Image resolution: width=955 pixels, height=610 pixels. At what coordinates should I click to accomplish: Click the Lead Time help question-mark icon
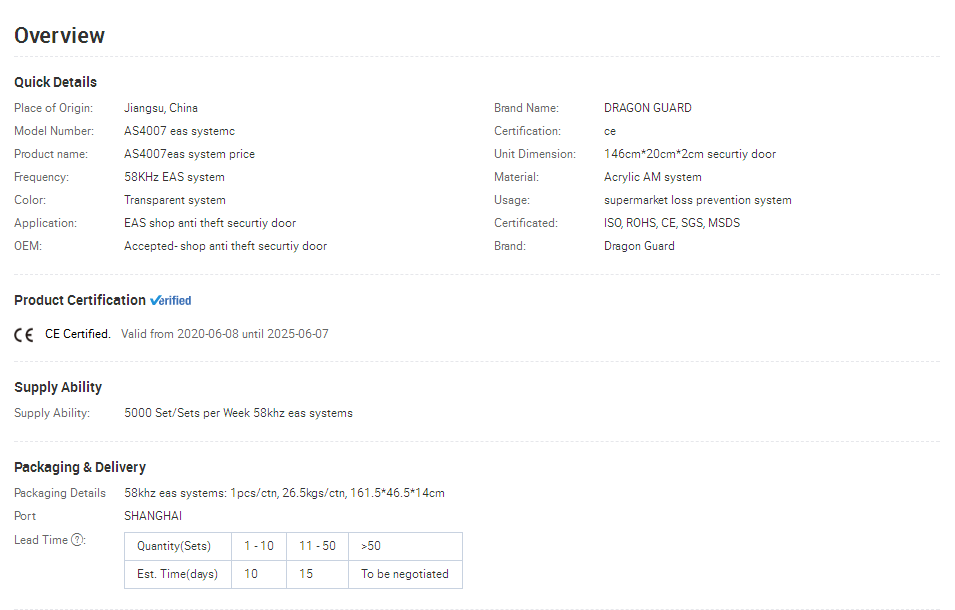tap(77, 540)
